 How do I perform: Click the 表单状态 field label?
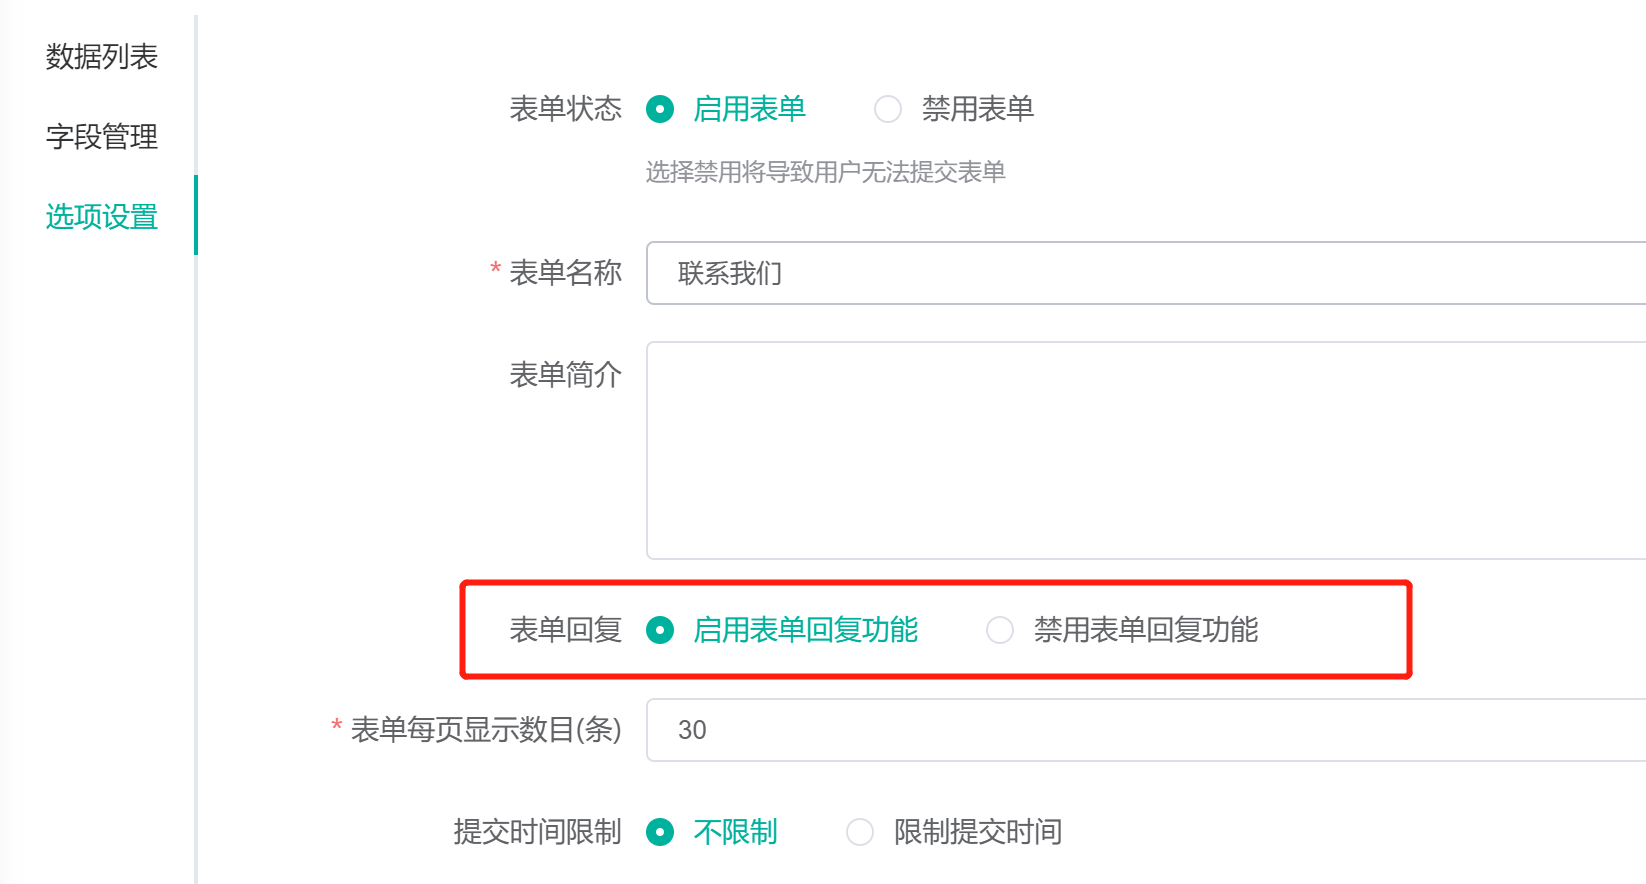pyautogui.click(x=565, y=109)
